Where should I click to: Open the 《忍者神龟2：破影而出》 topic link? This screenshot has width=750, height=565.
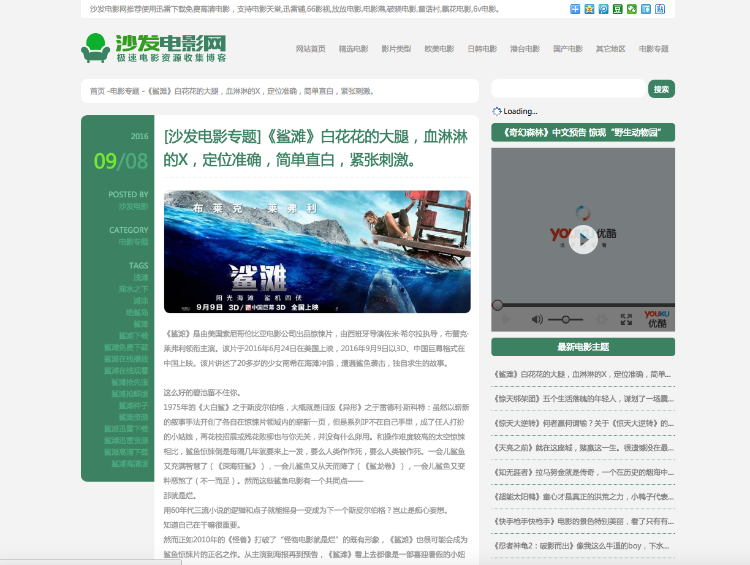point(581,545)
